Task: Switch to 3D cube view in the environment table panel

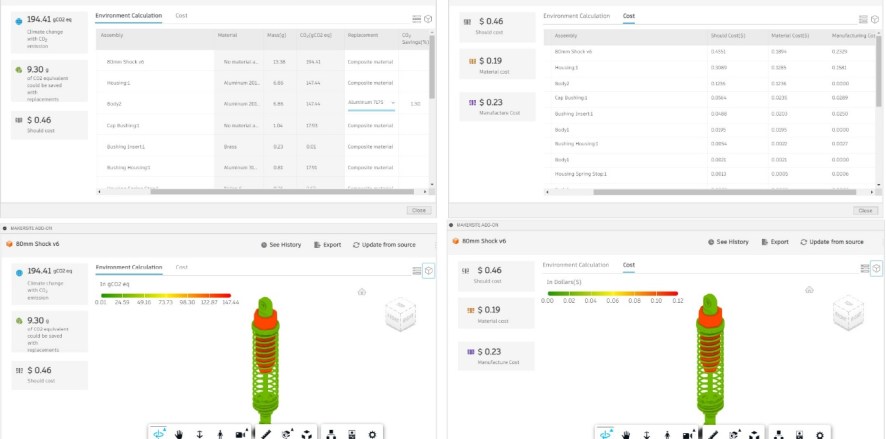Action: click(x=428, y=19)
